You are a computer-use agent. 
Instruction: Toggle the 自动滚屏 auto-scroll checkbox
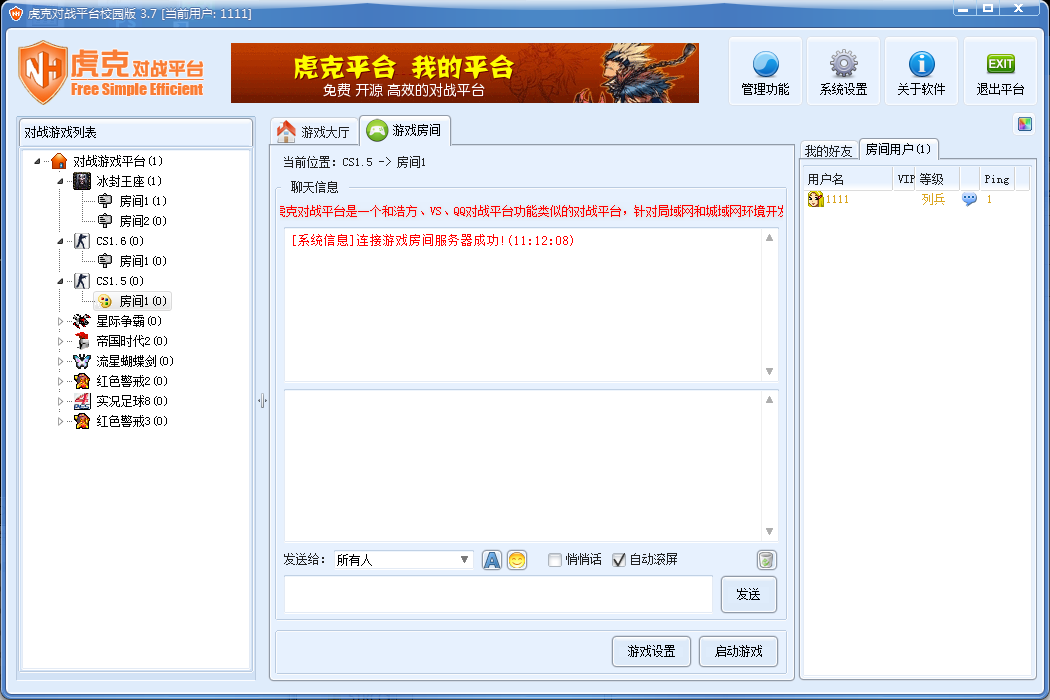point(619,560)
